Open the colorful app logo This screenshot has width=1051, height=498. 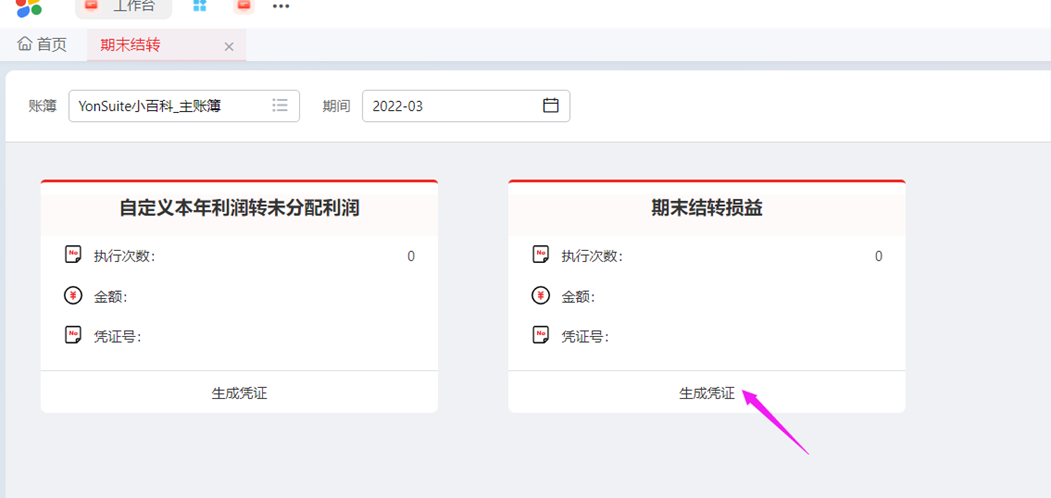click(28, 7)
